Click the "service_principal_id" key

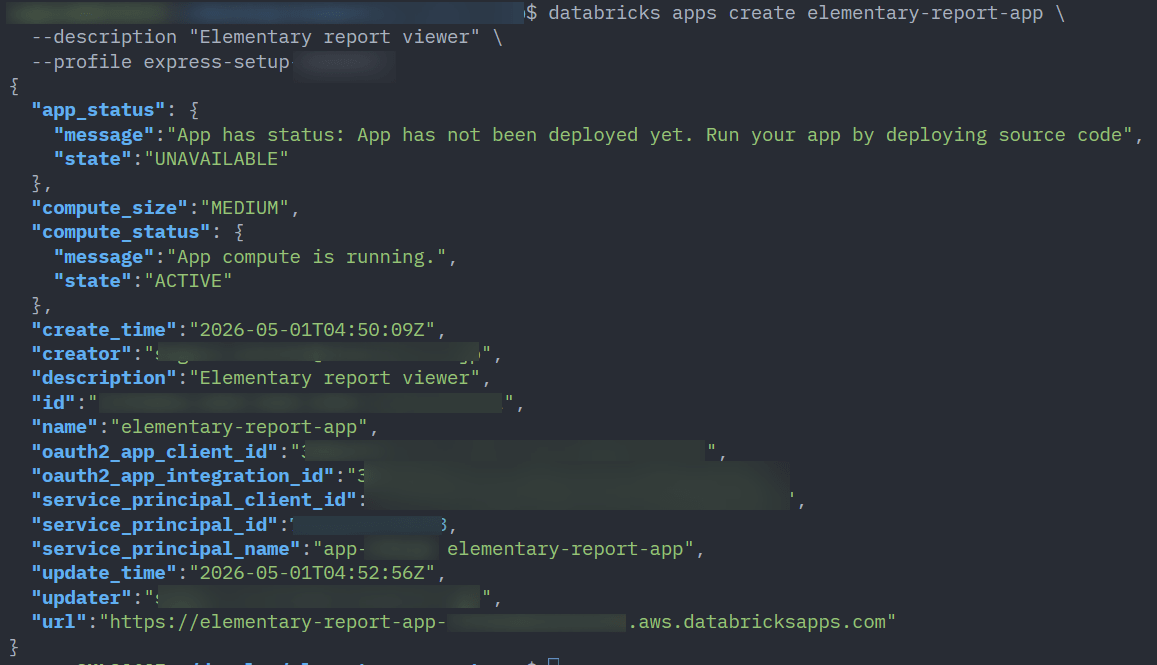click(154, 525)
